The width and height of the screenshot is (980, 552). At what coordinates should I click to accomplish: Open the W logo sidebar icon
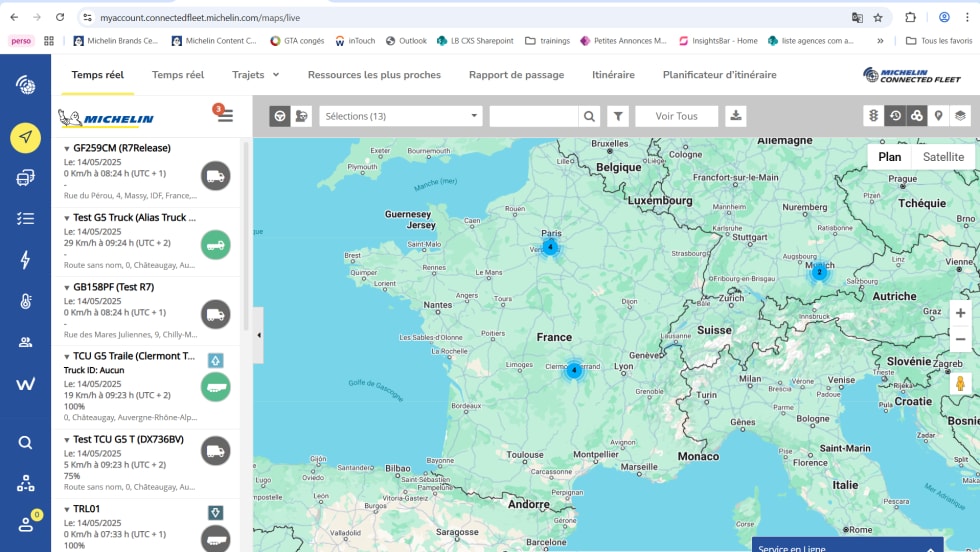(25, 384)
